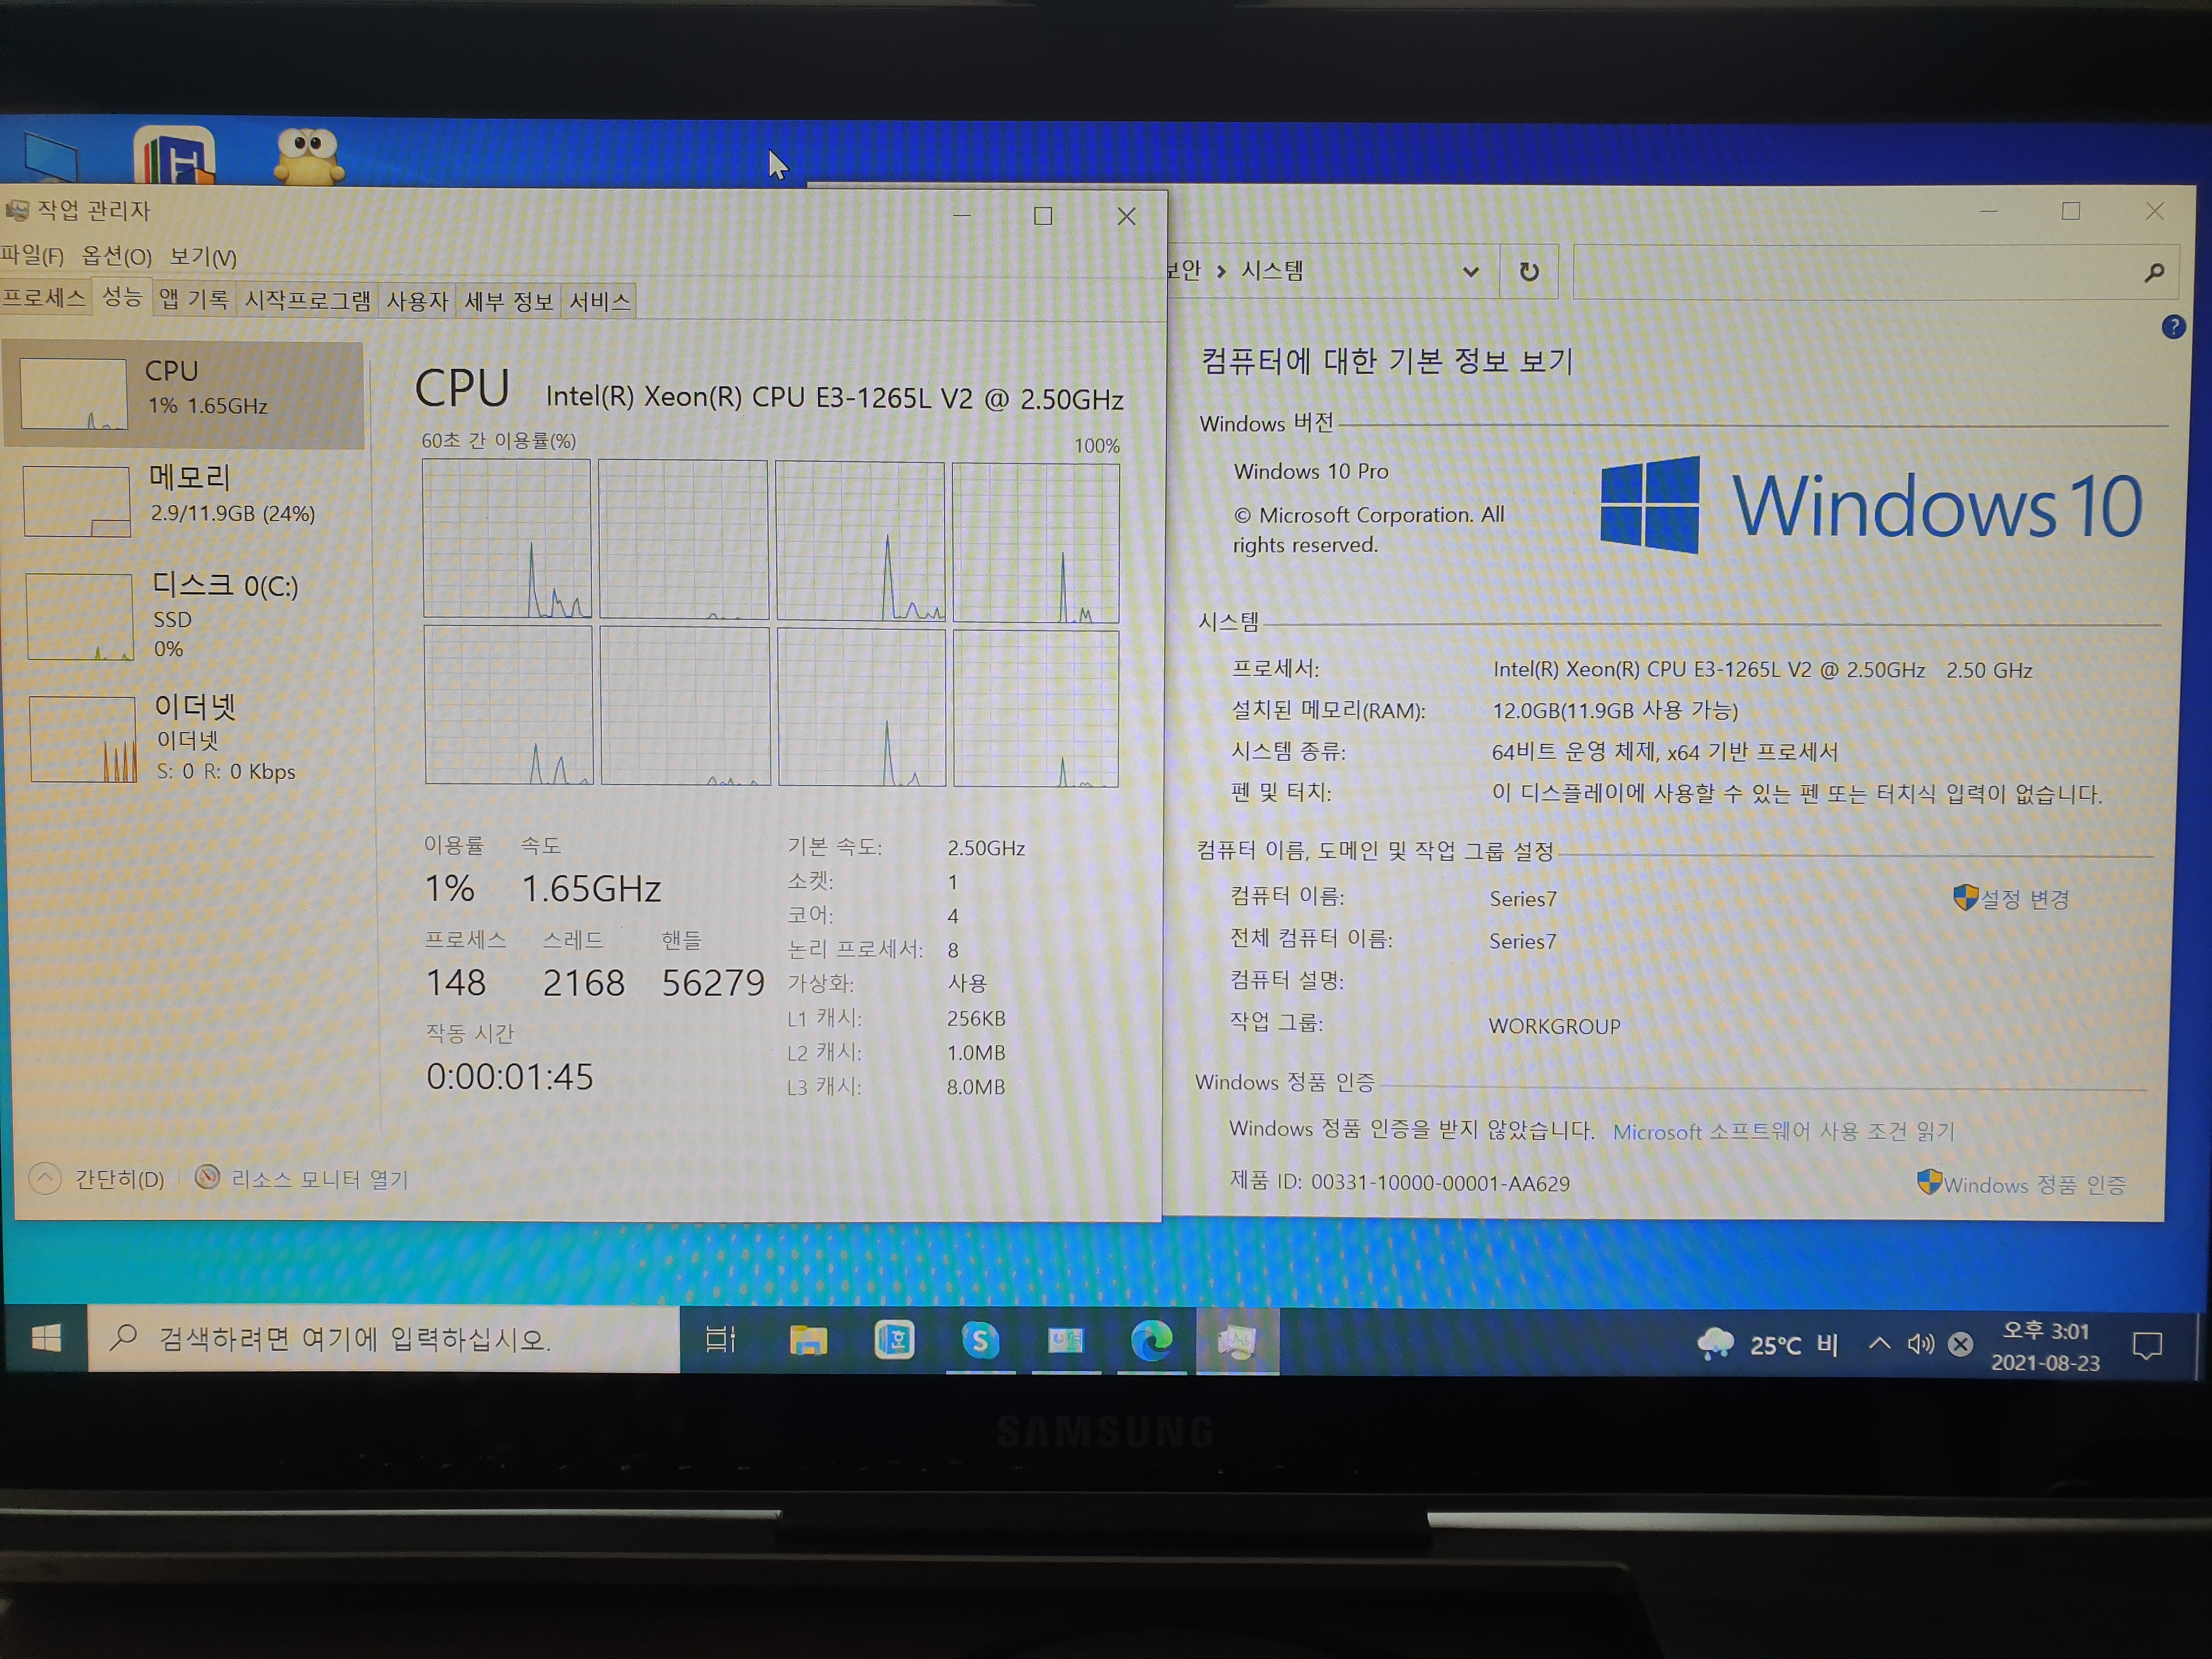Click the 핸들 count 56279

[x=713, y=982]
